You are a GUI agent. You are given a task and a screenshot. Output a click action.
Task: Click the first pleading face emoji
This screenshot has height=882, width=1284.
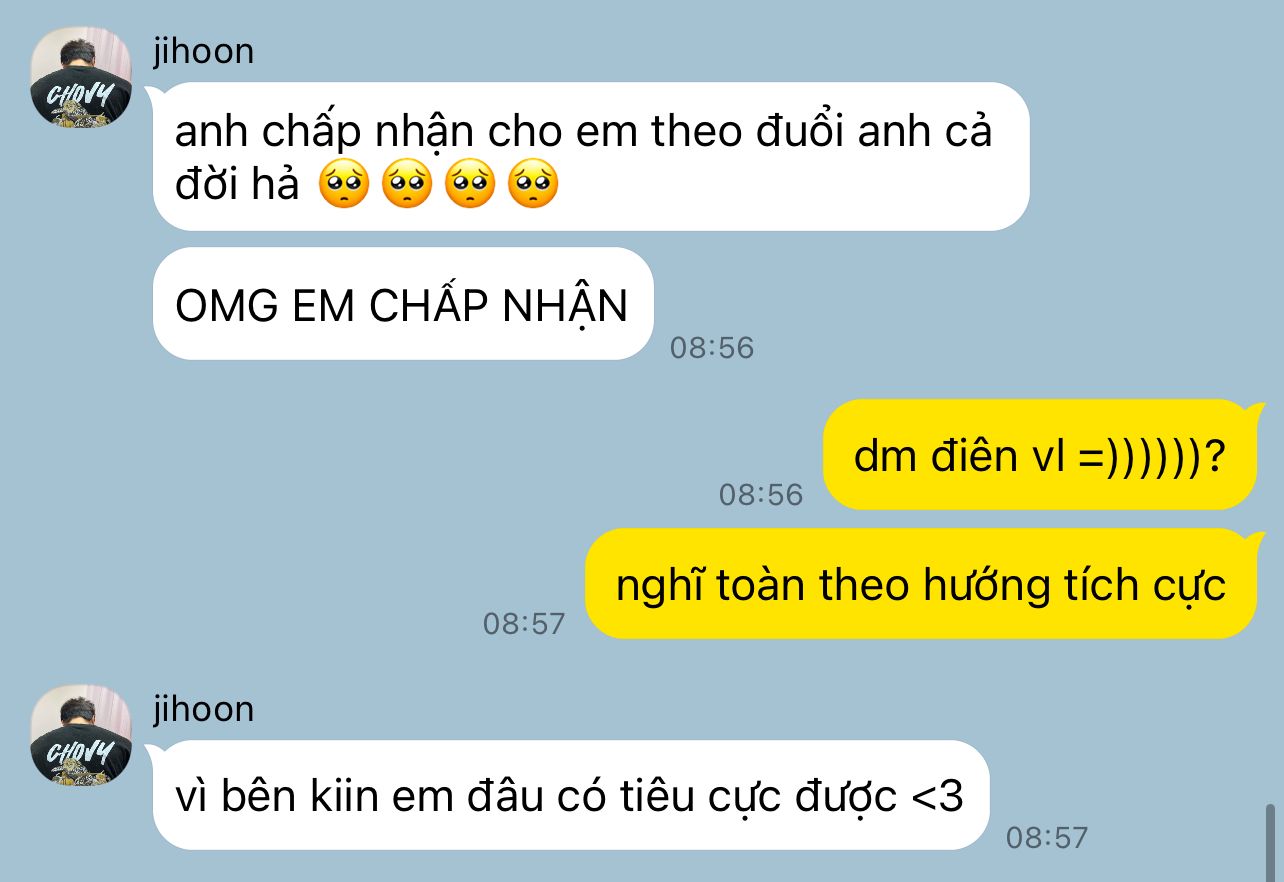(x=344, y=184)
